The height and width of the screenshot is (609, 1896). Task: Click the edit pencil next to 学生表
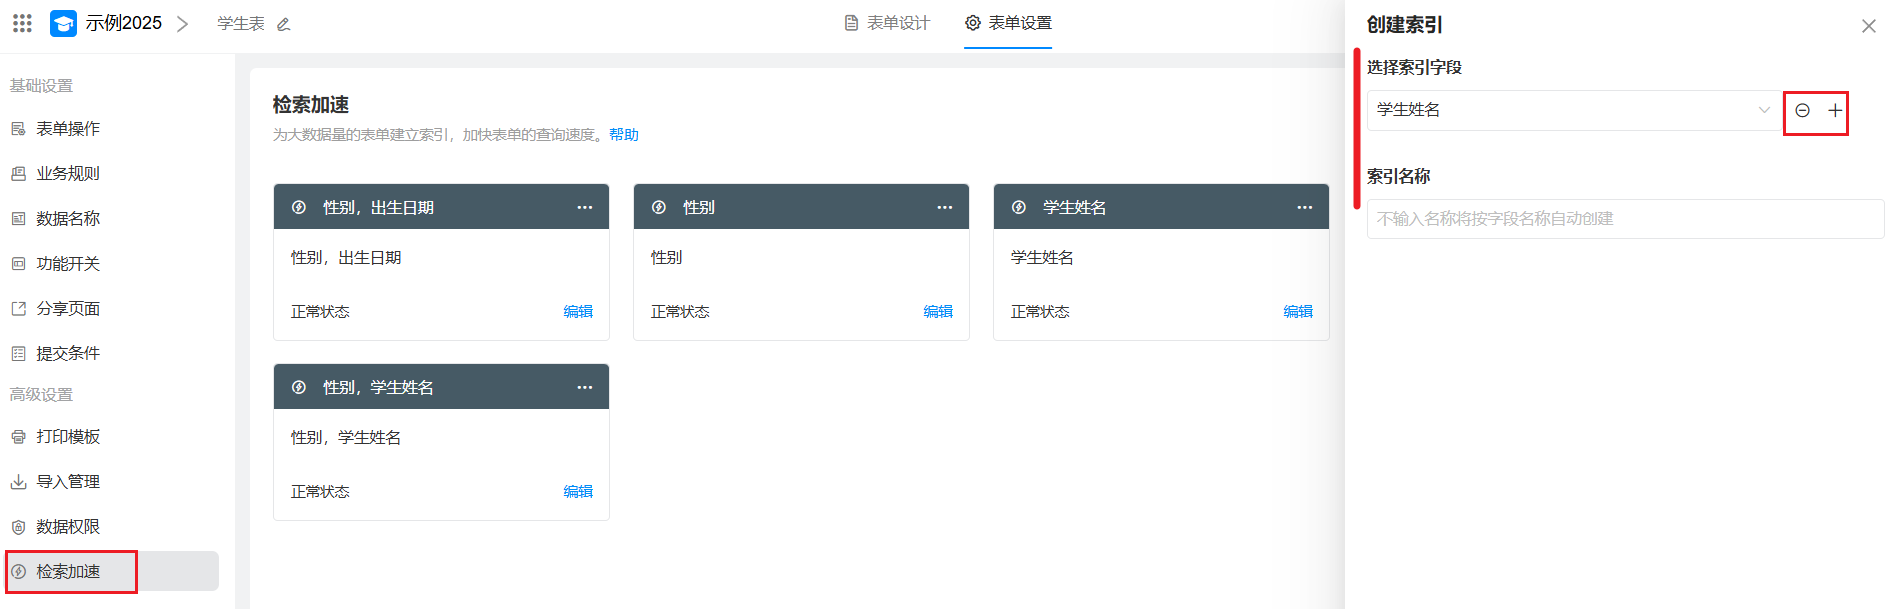[x=284, y=24]
